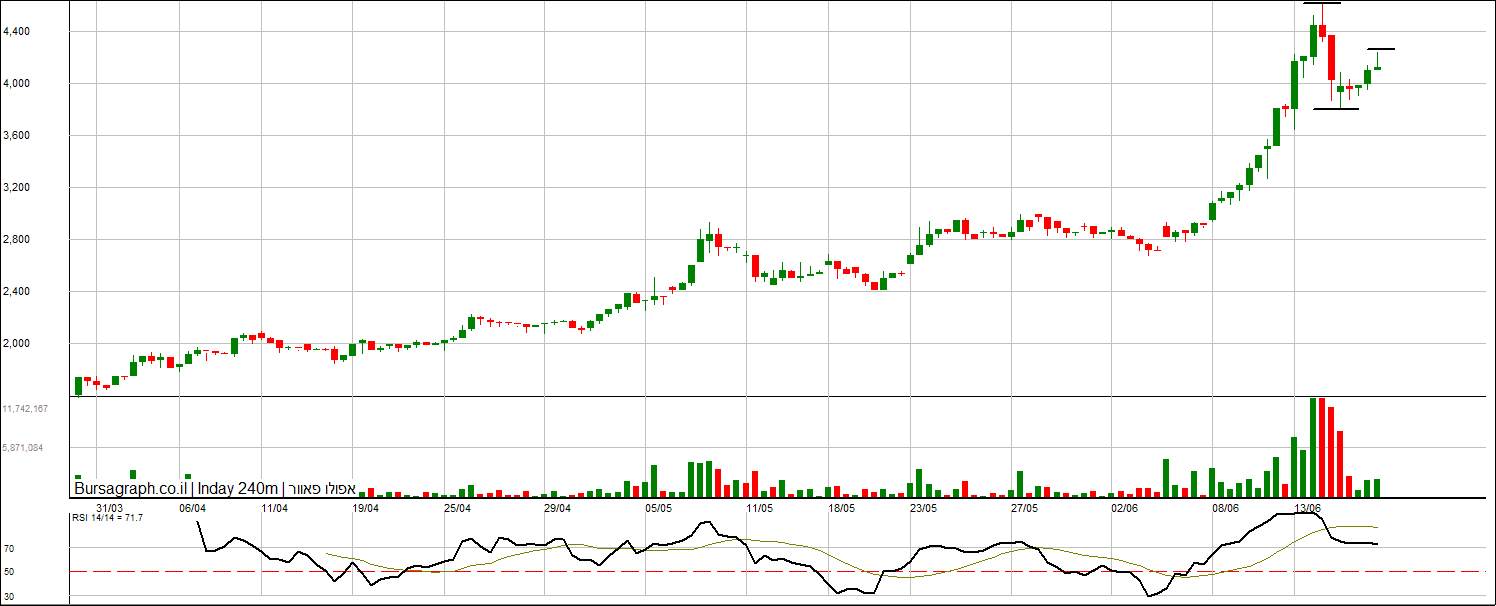The width and height of the screenshot is (1496, 606).
Task: Click the RSI 30 level label
Action: coord(8,597)
